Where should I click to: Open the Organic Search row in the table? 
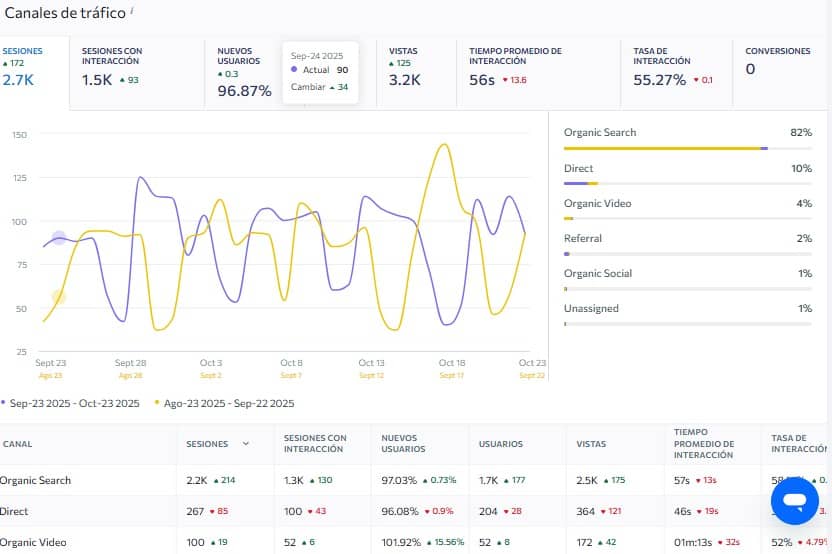tap(36, 480)
